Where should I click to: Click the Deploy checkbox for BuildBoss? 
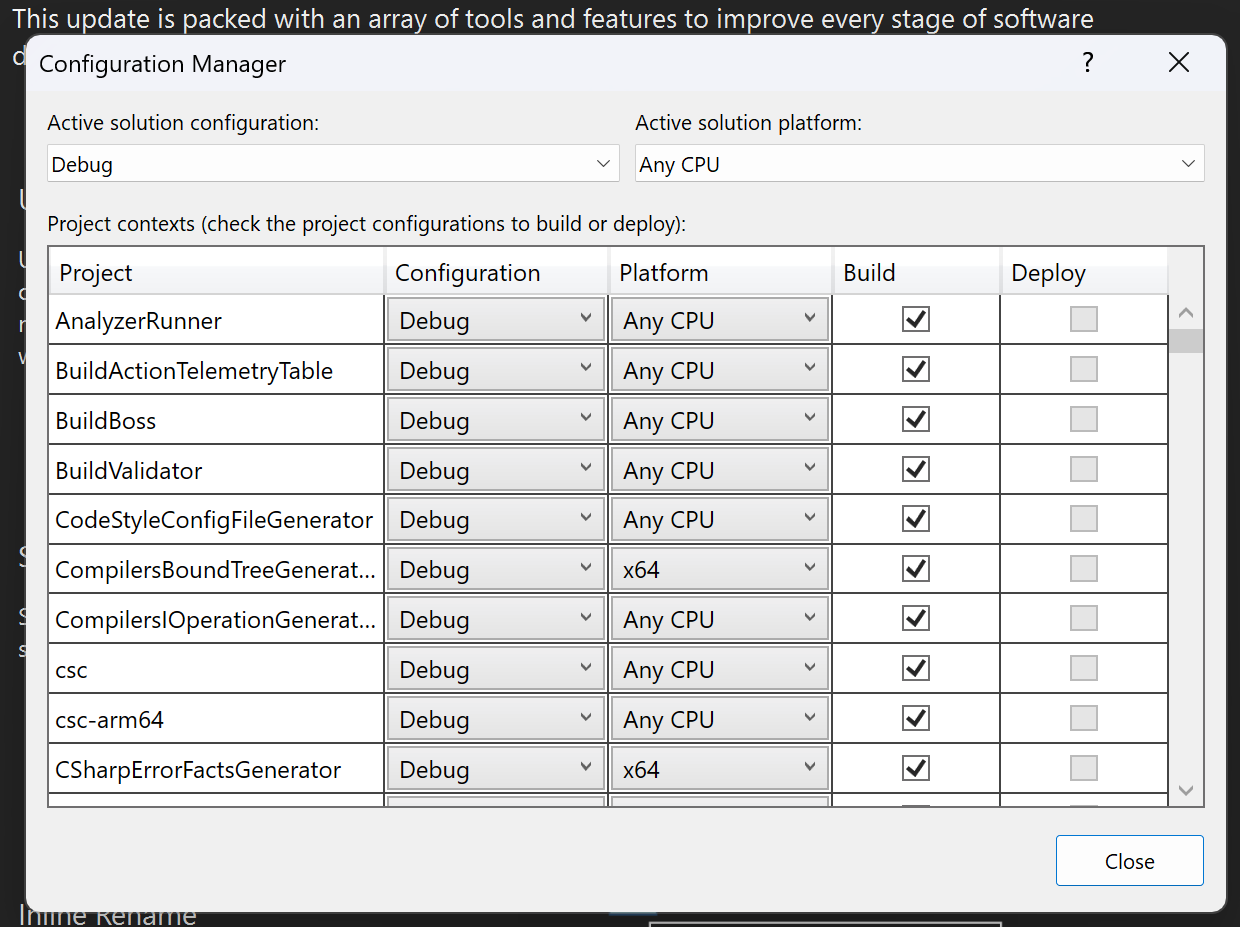coord(1084,419)
